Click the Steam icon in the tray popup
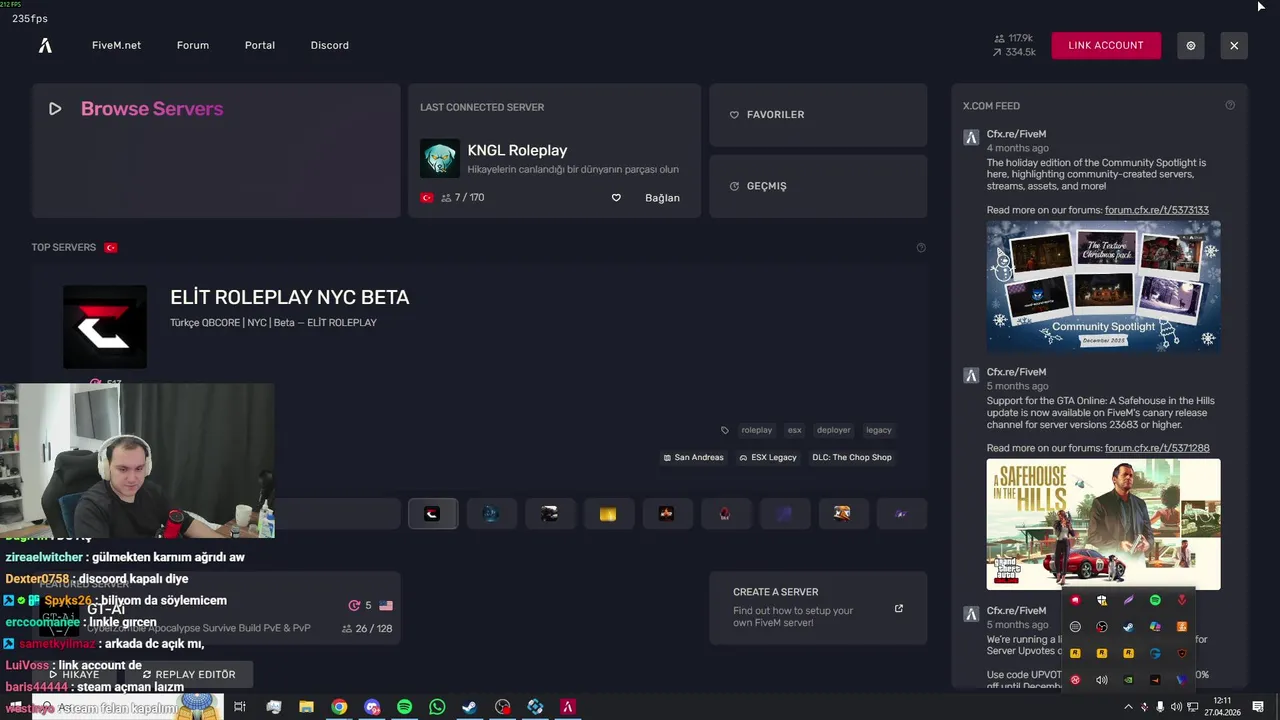The width and height of the screenshot is (1280, 720). pyautogui.click(x=1128, y=627)
